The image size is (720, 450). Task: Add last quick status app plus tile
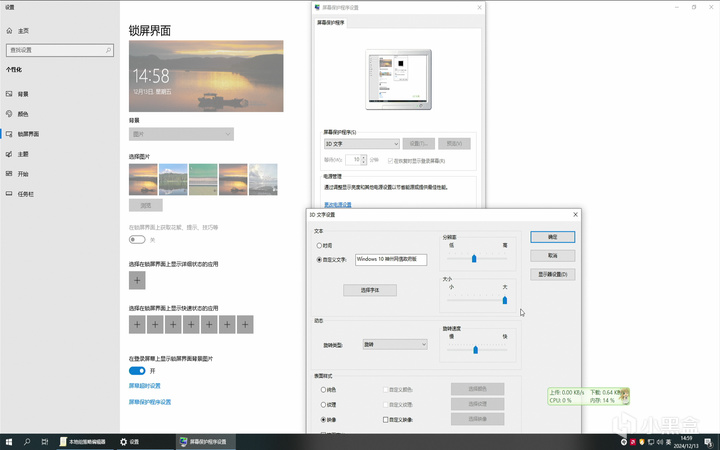point(245,325)
